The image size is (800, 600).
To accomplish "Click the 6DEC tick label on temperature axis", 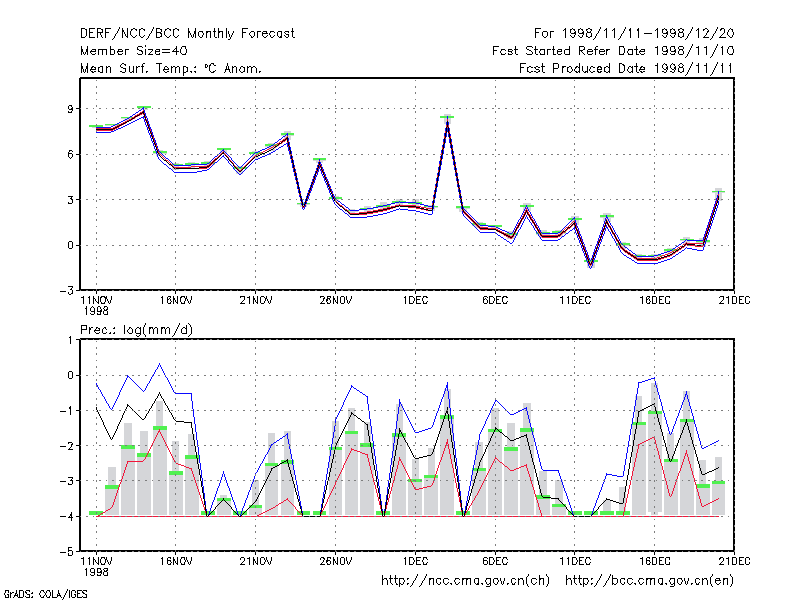I will tap(495, 301).
